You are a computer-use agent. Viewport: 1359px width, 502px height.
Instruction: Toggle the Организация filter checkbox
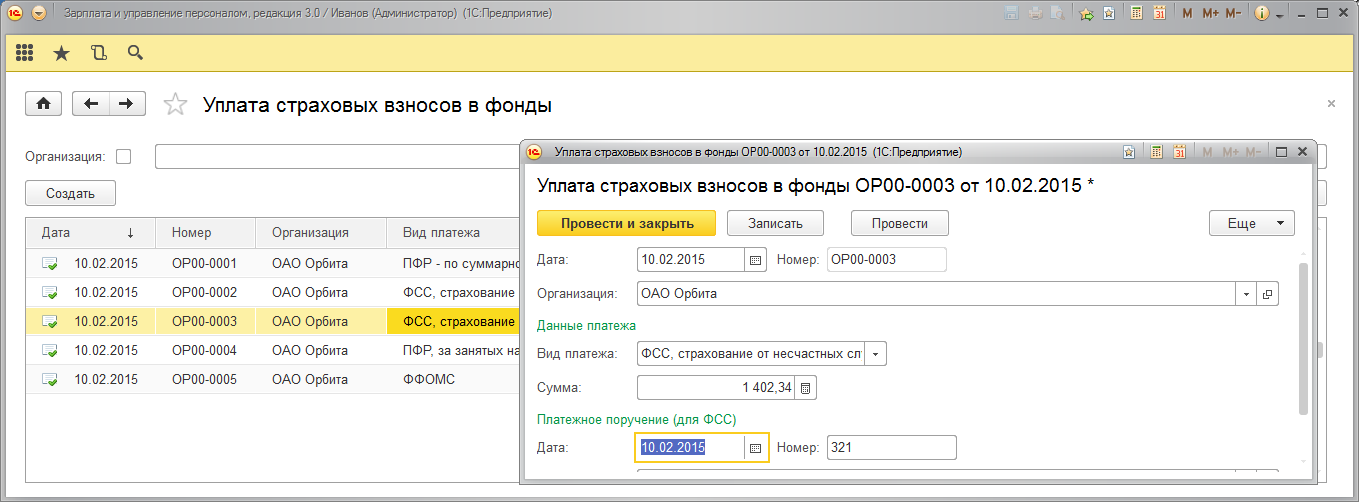pos(124,156)
